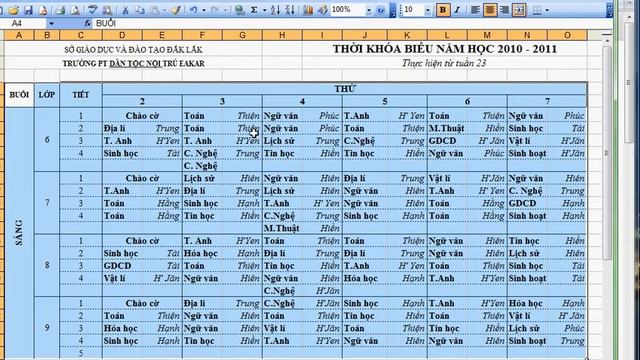Select column header O

pyautogui.click(x=567, y=35)
